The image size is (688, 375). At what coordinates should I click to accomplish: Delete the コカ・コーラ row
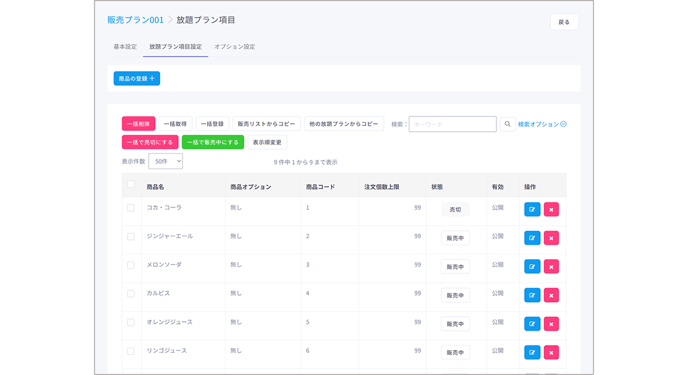point(551,209)
